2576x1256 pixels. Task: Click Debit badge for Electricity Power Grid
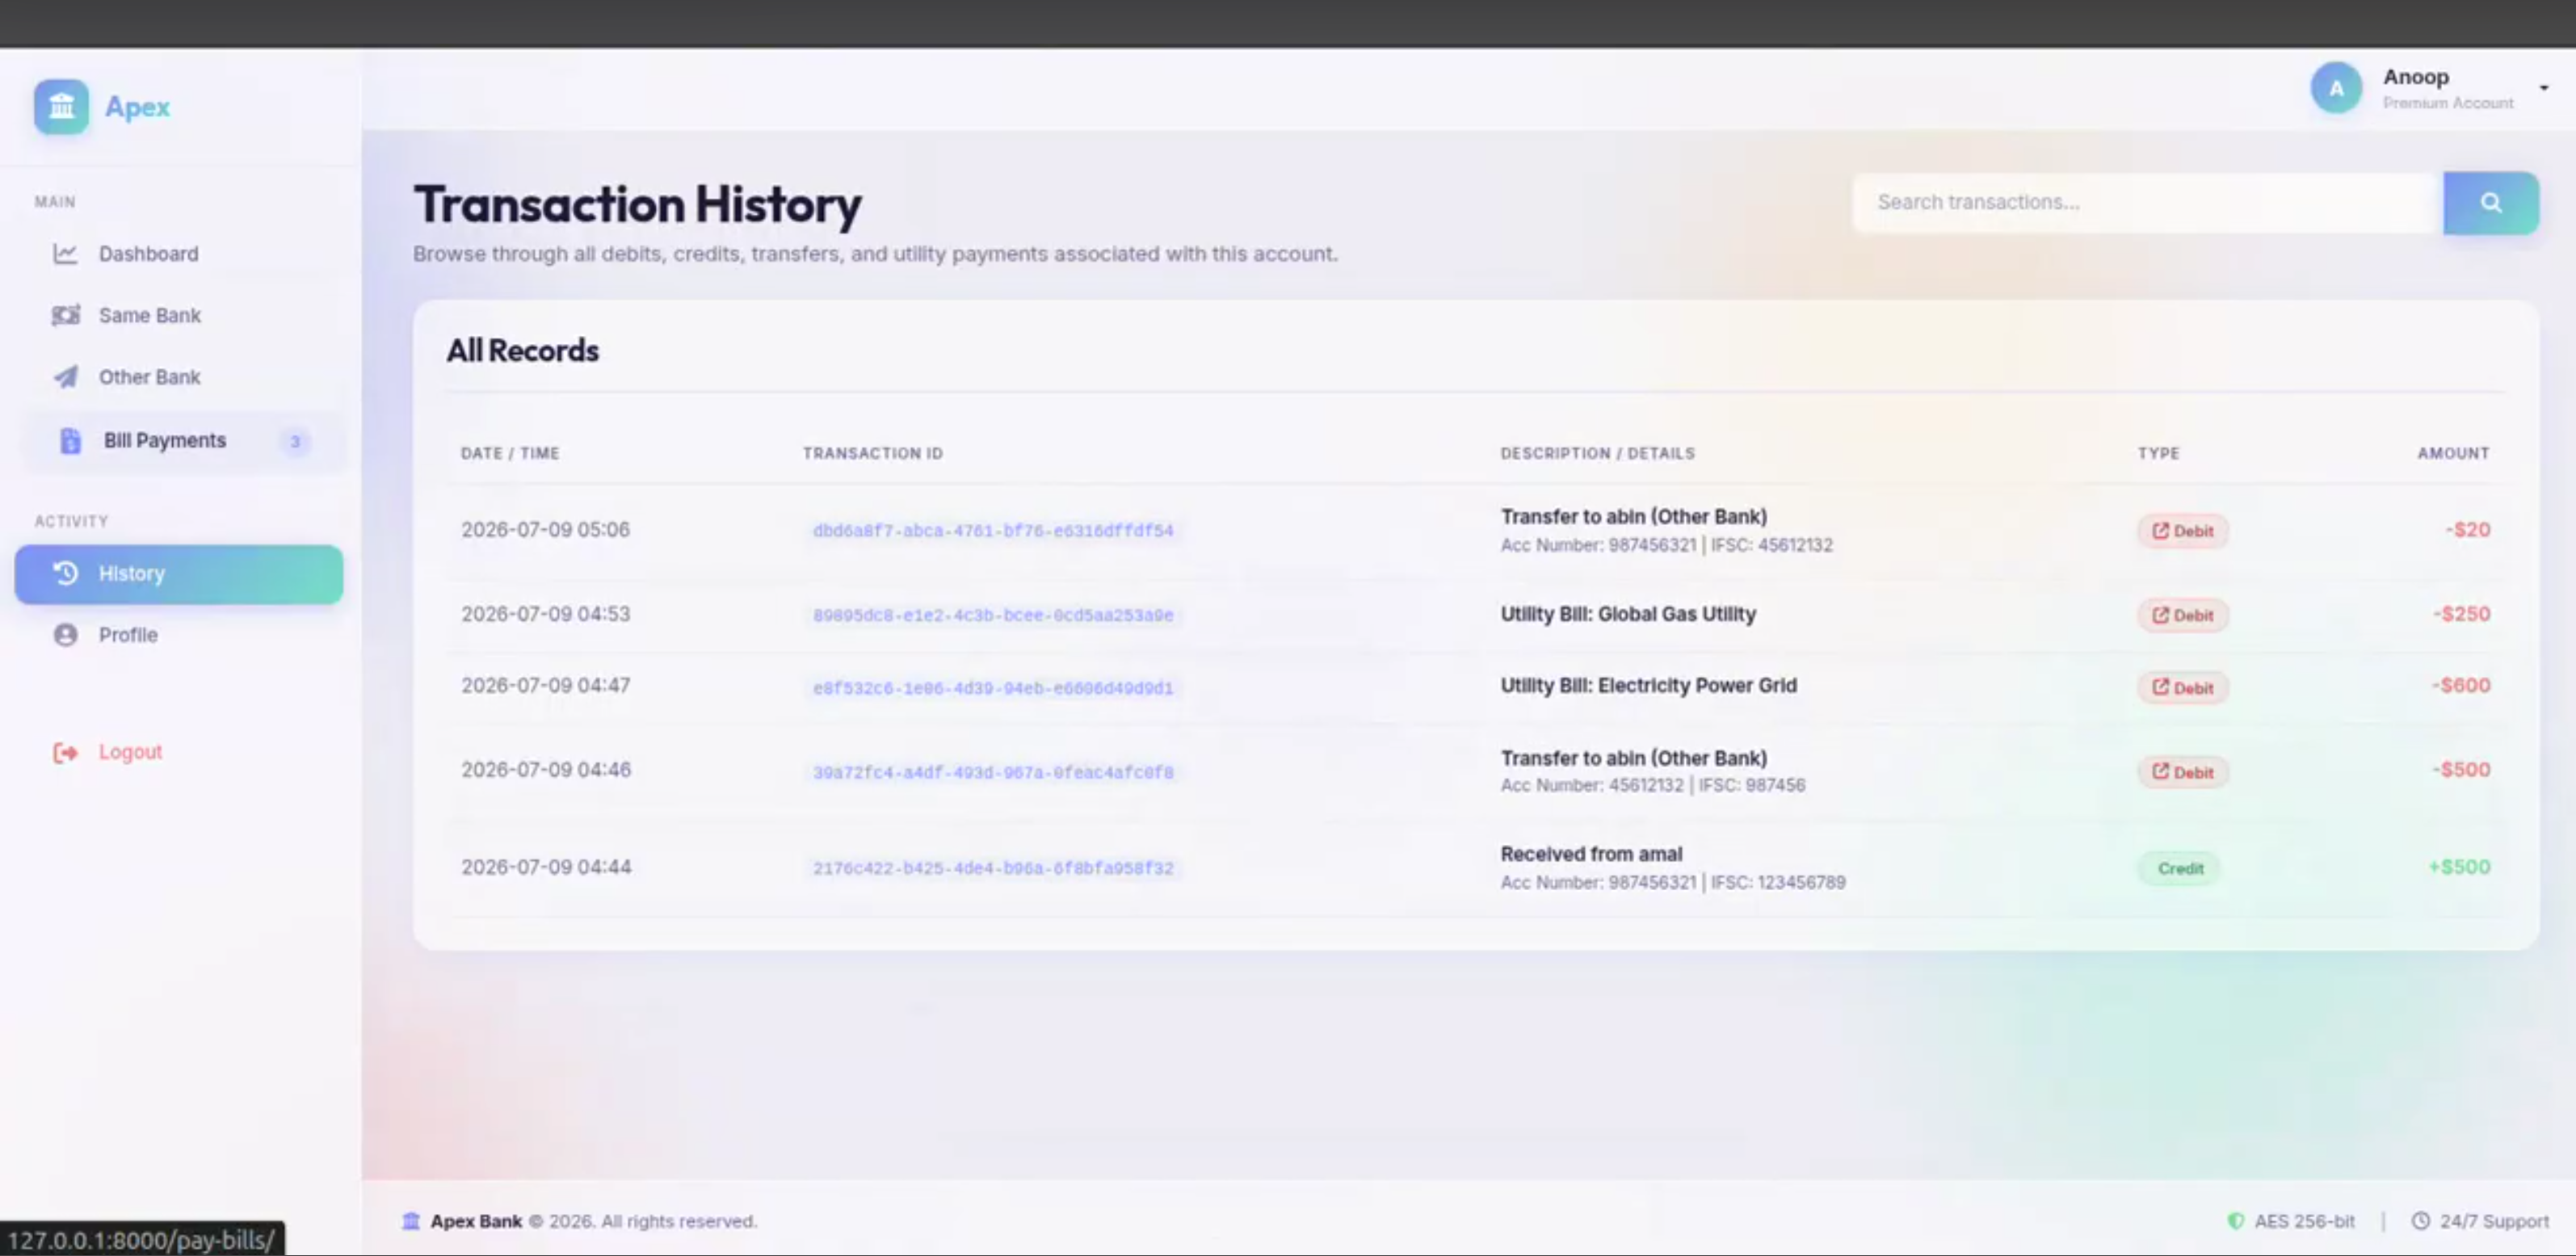[2182, 688]
